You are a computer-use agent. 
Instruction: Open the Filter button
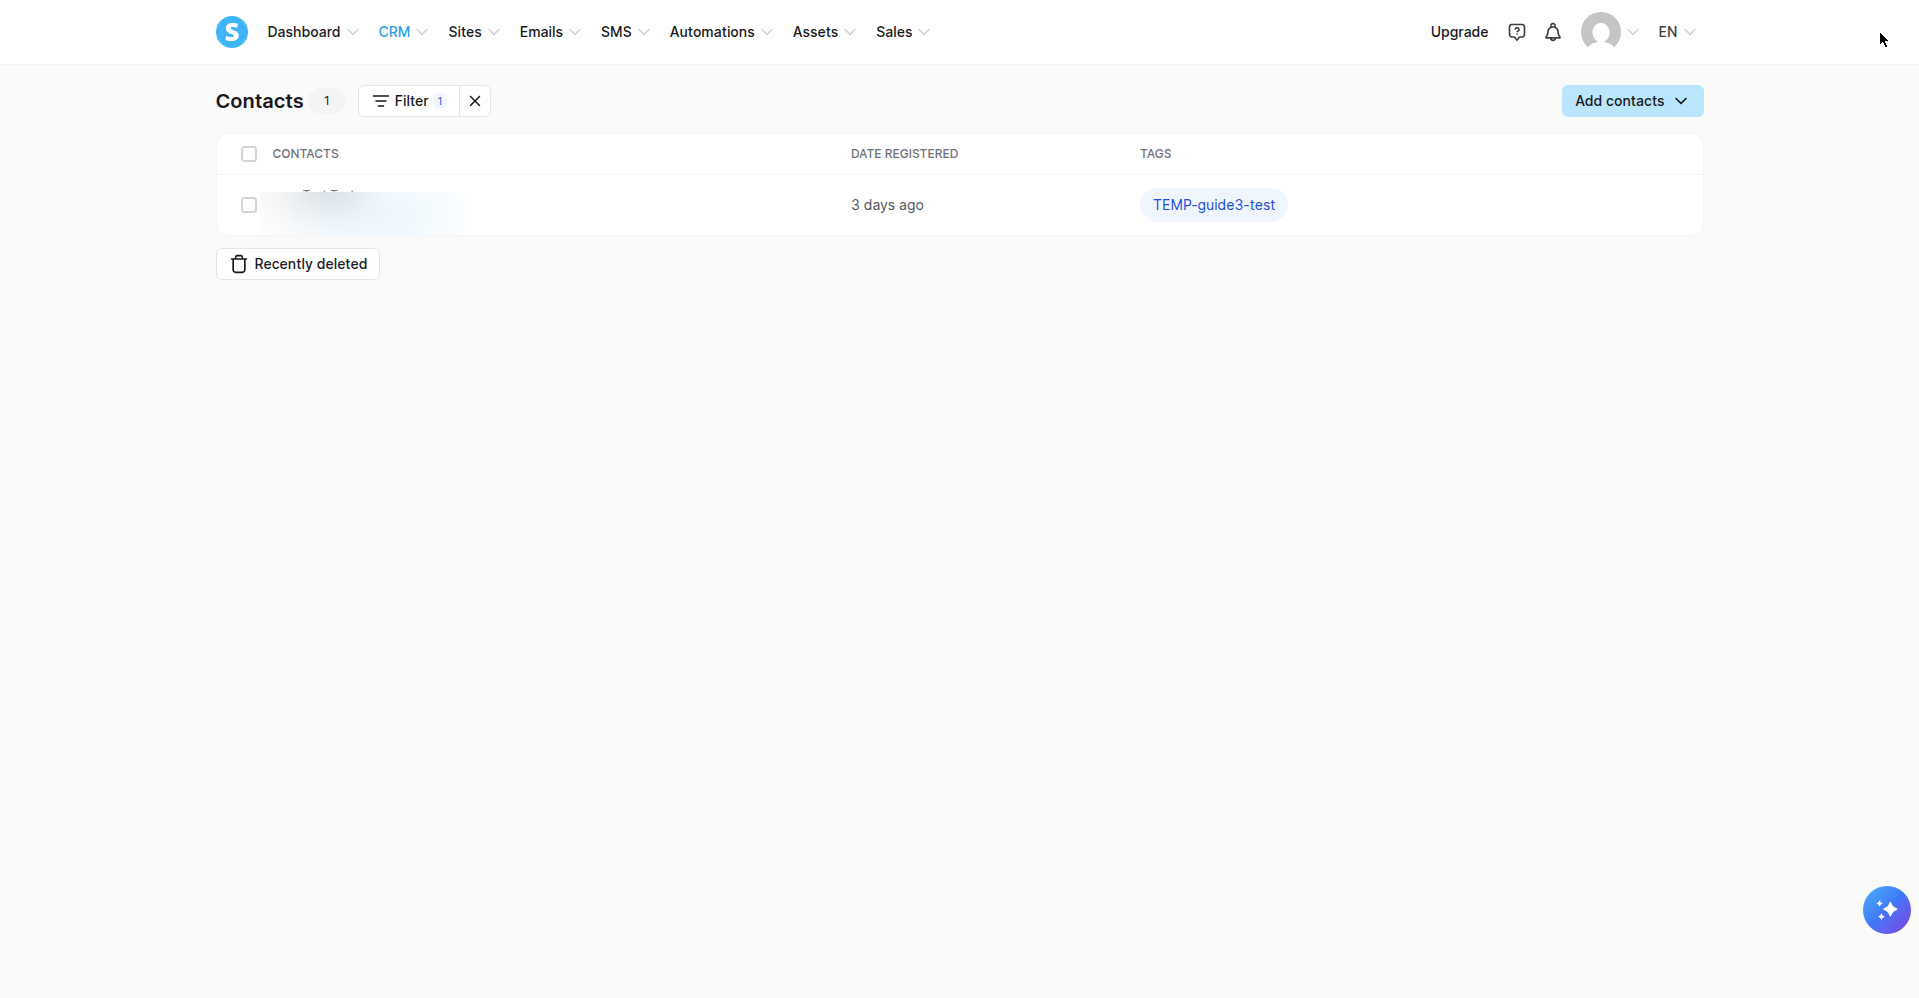409,101
